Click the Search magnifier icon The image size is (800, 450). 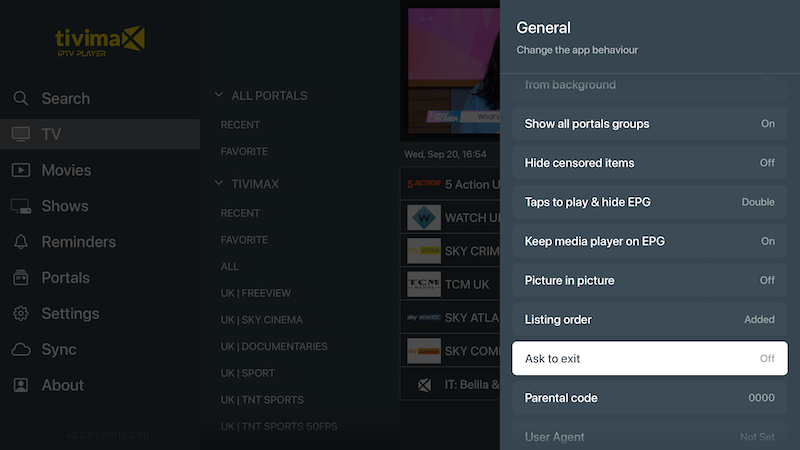(x=21, y=98)
